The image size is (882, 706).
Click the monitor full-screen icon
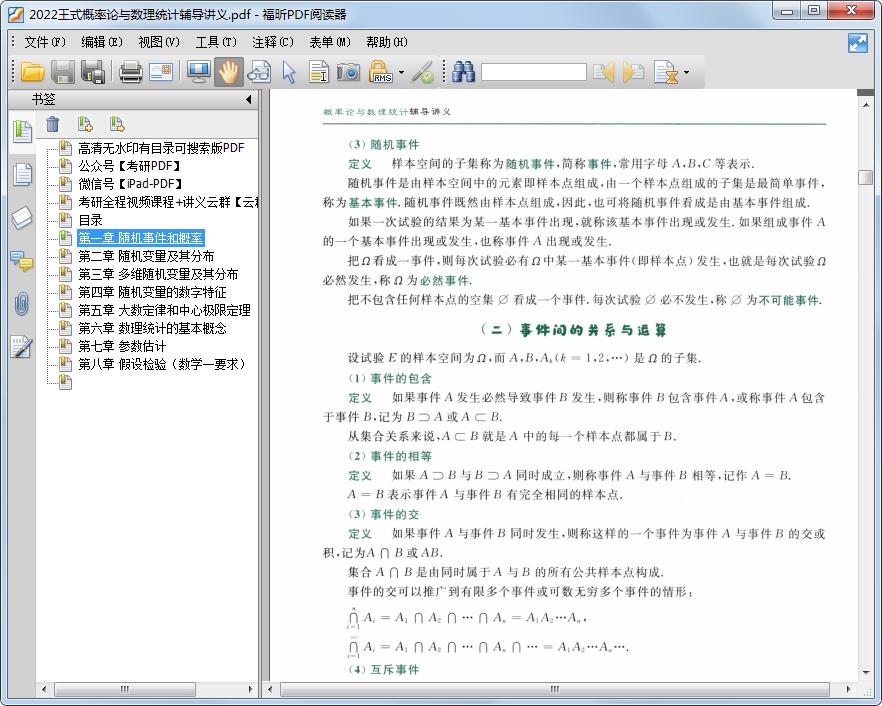pyautogui.click(x=198, y=72)
